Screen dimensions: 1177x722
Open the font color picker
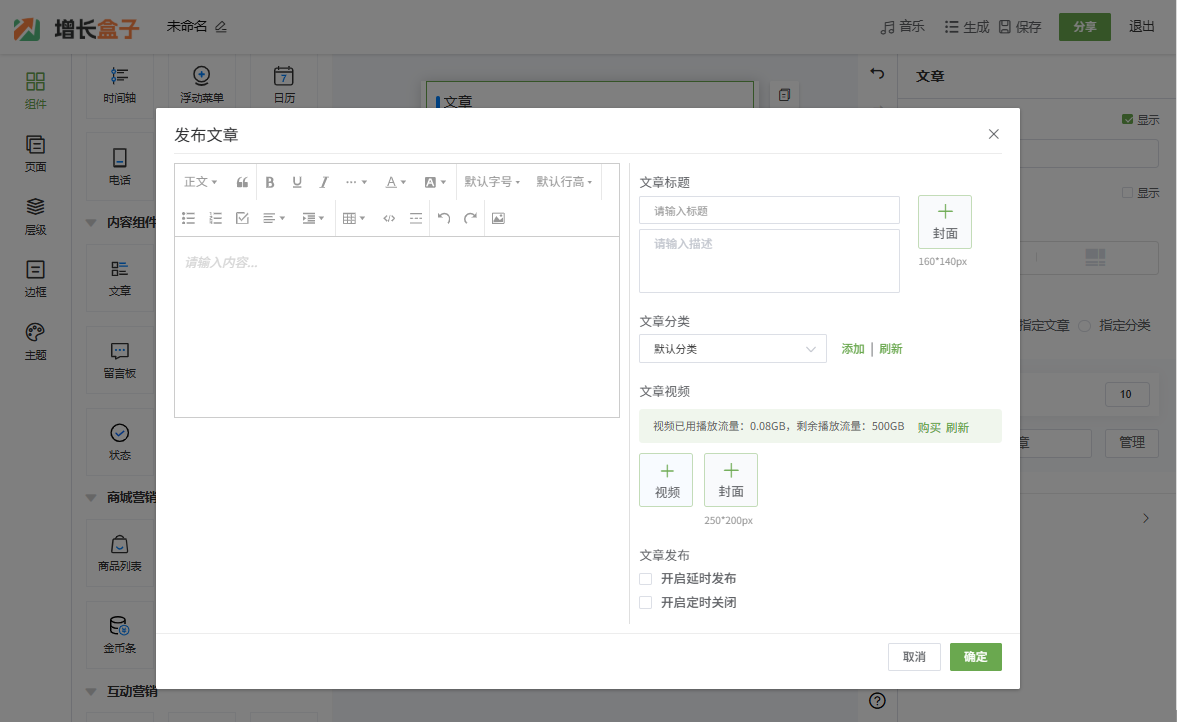396,182
